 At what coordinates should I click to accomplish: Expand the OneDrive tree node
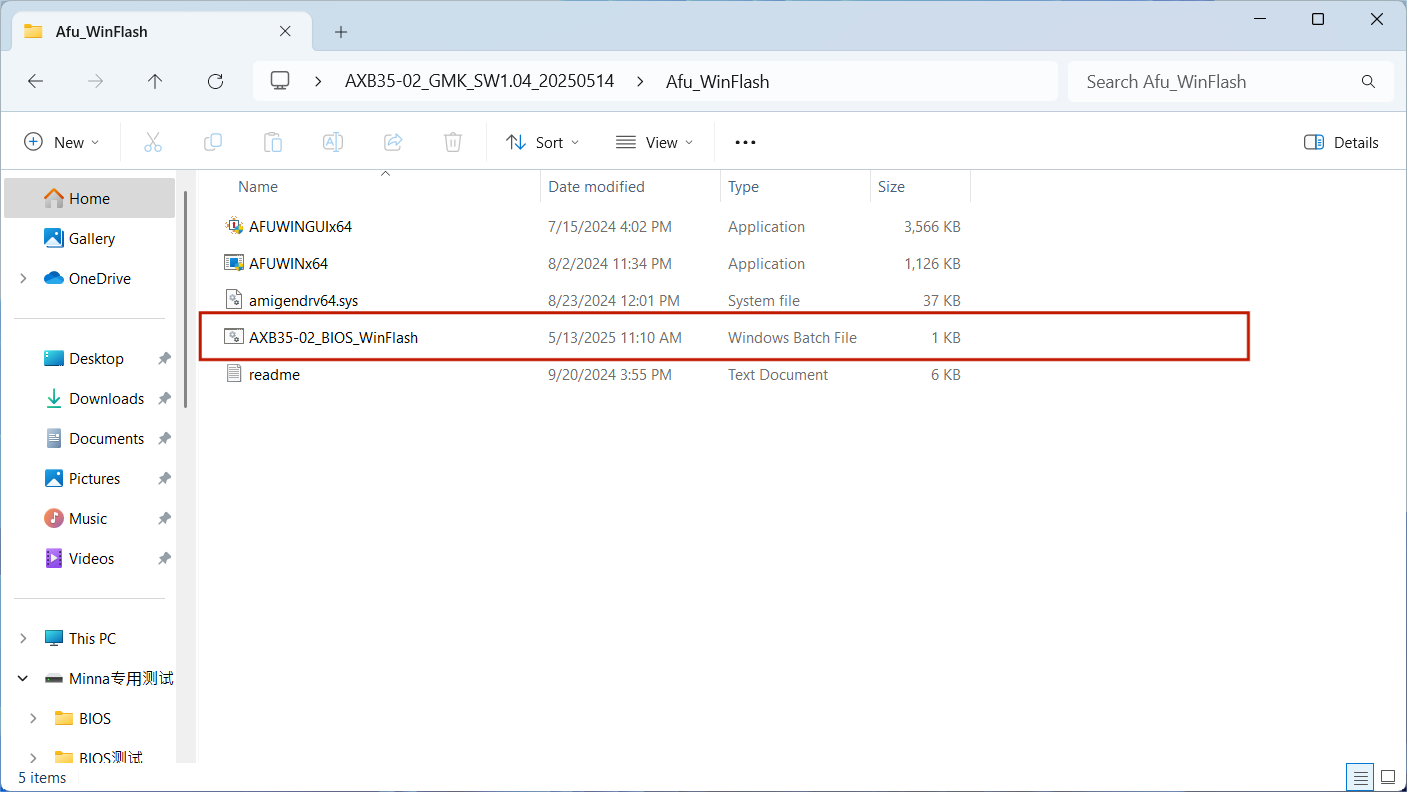pos(23,279)
